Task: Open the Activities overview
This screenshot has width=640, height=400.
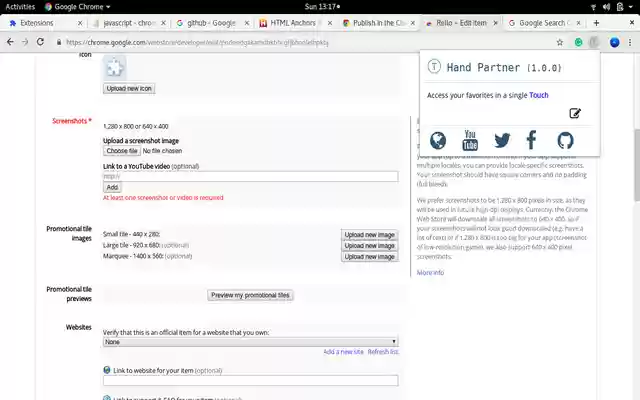Action: click(x=20, y=7)
